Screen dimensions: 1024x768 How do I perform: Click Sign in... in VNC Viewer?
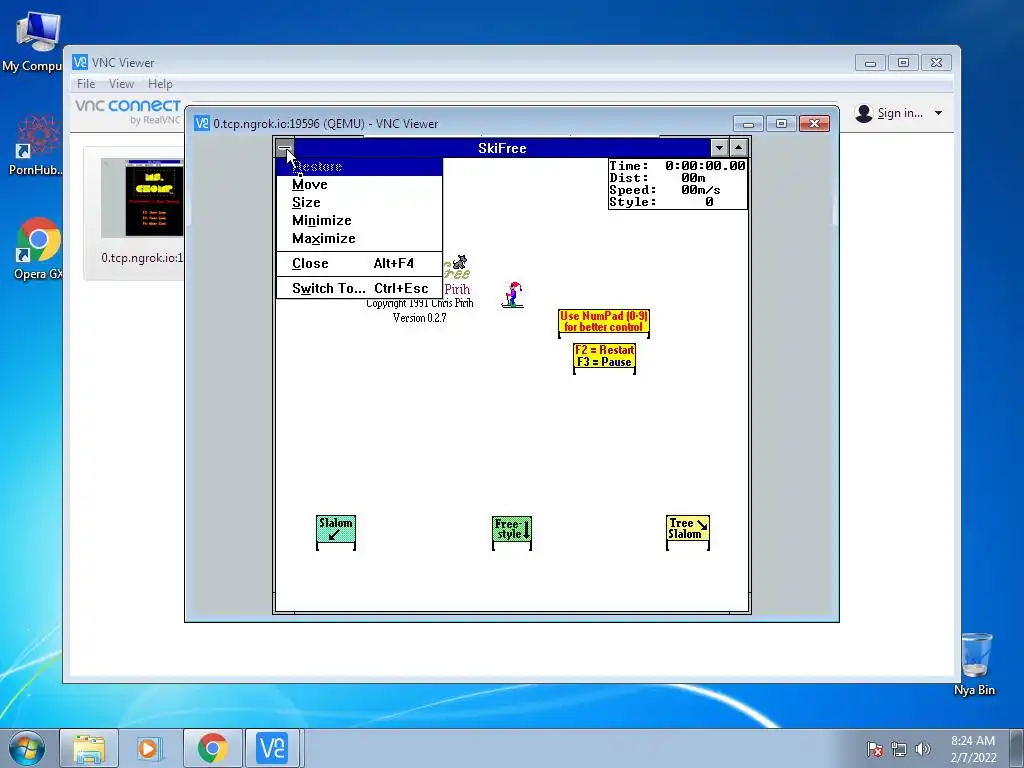coord(900,113)
